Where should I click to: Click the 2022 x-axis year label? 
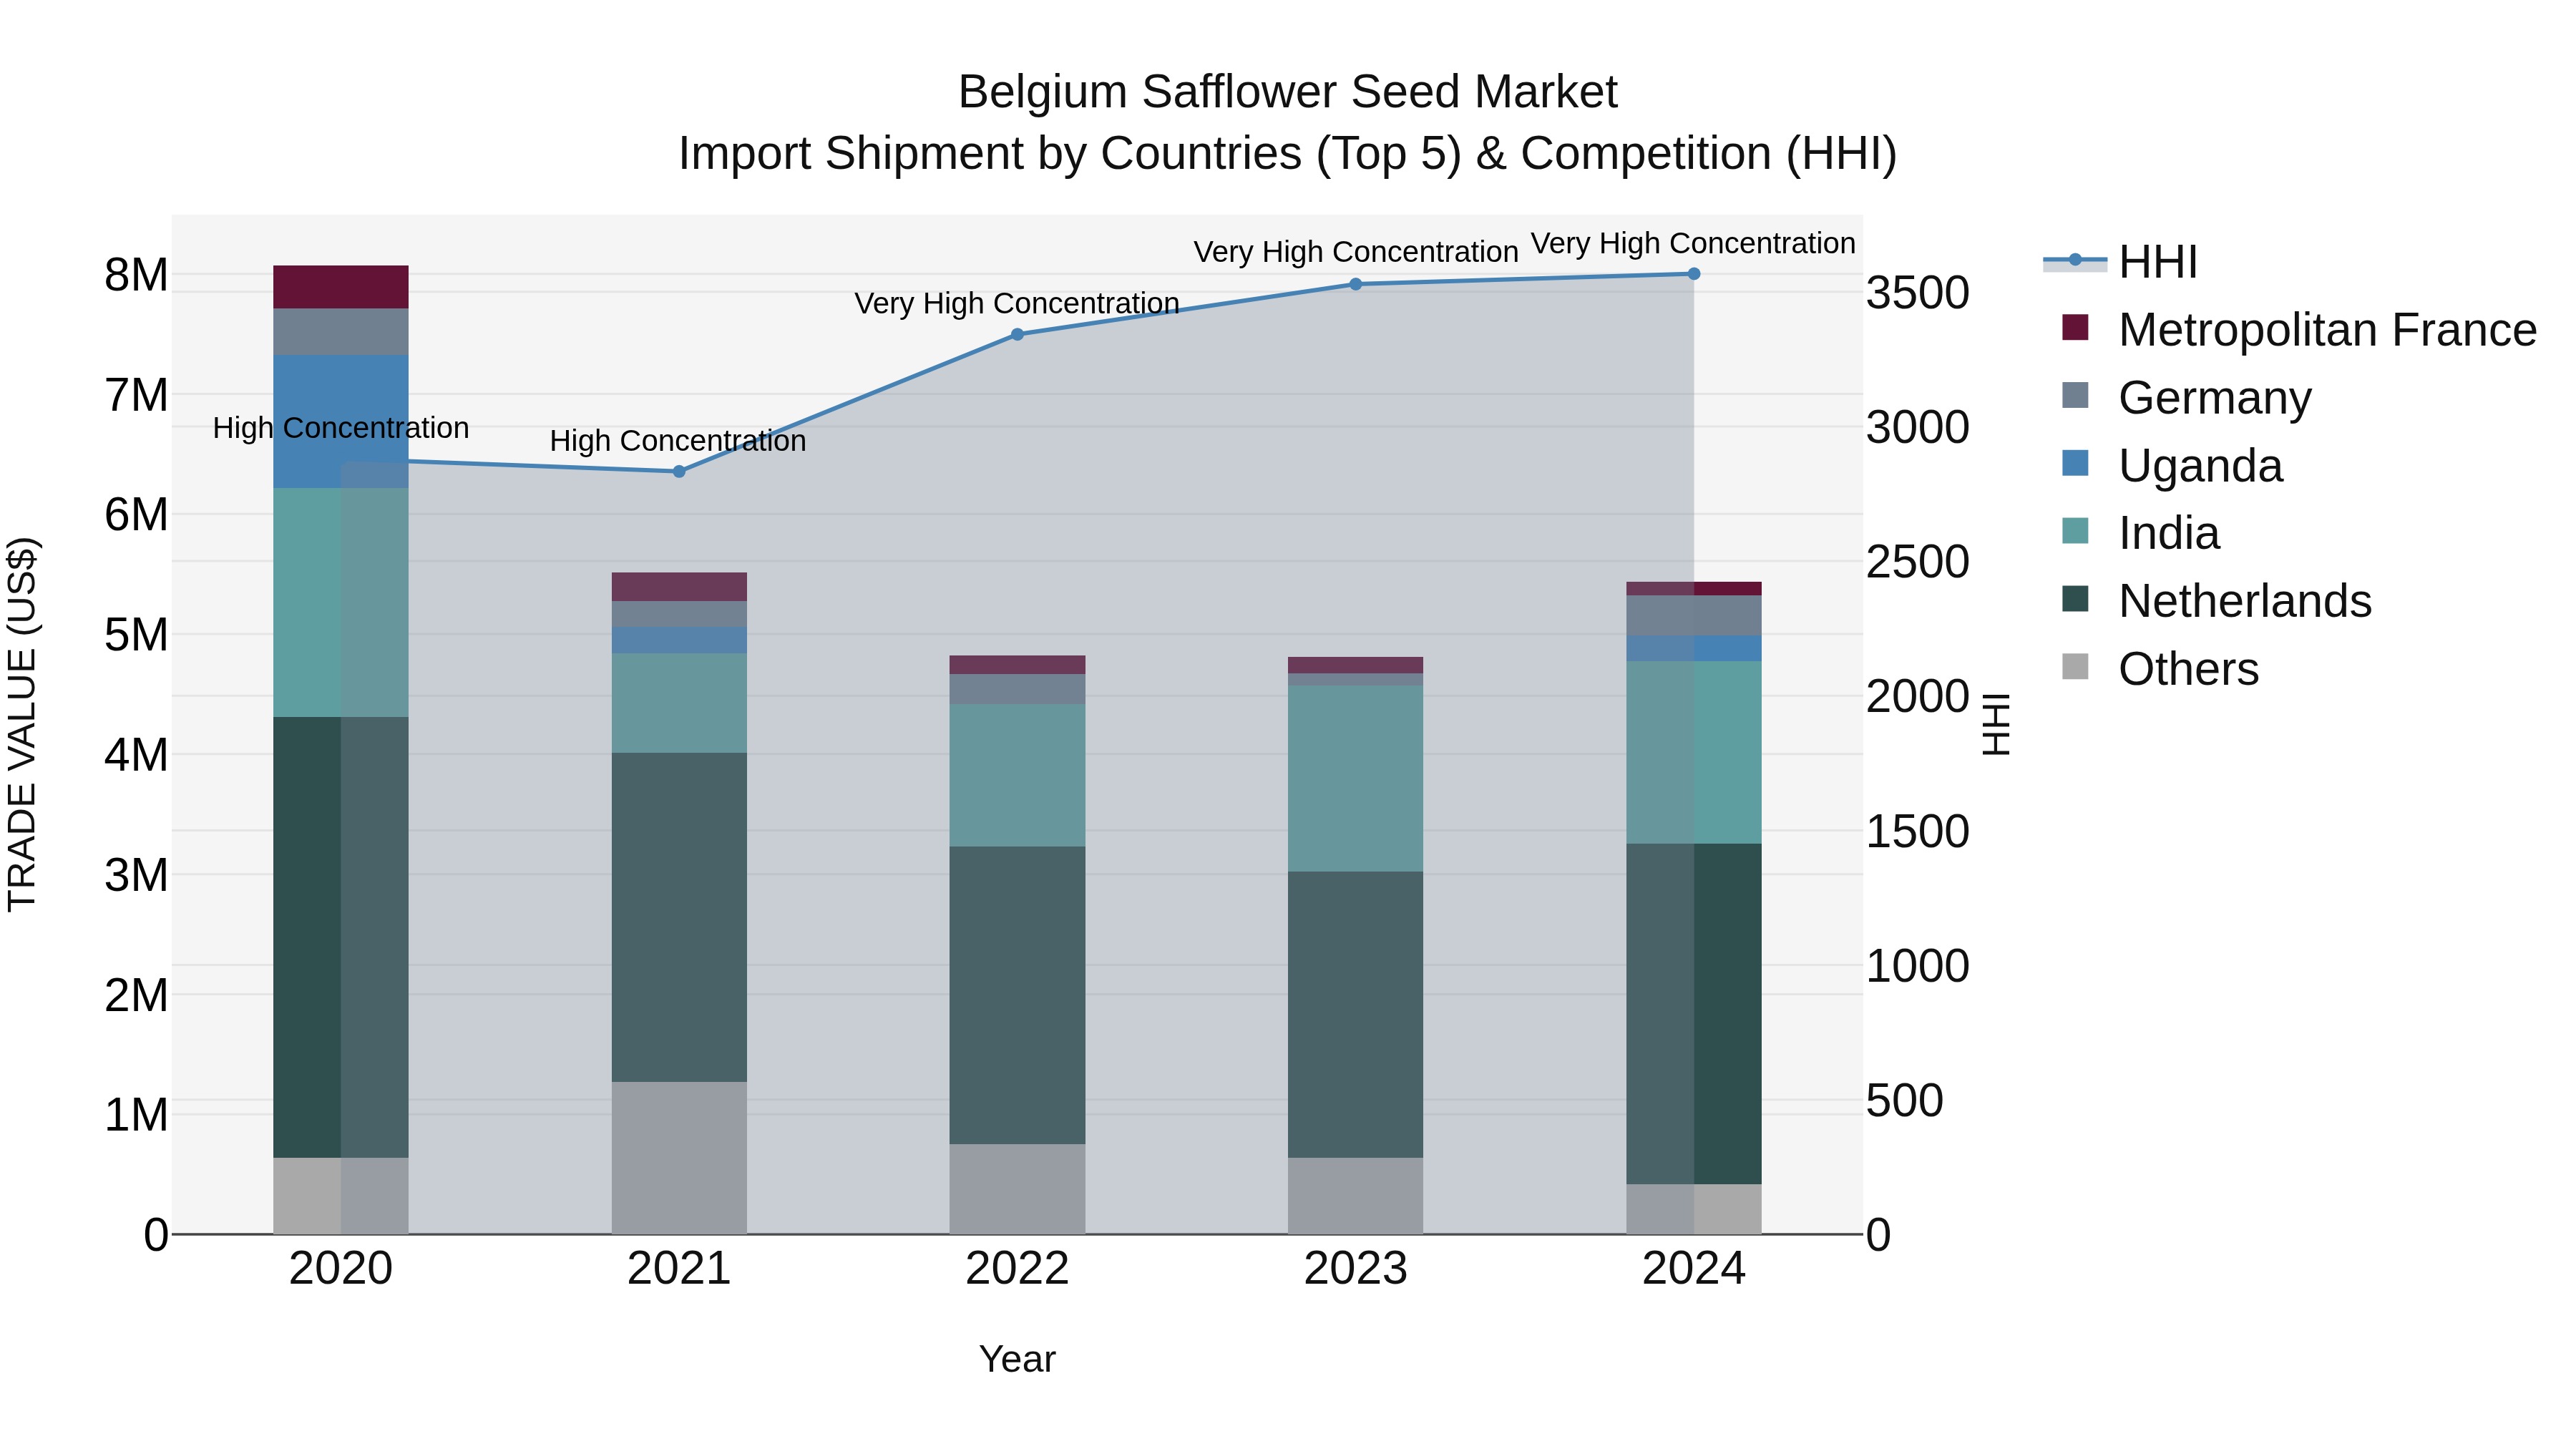[1017, 1269]
